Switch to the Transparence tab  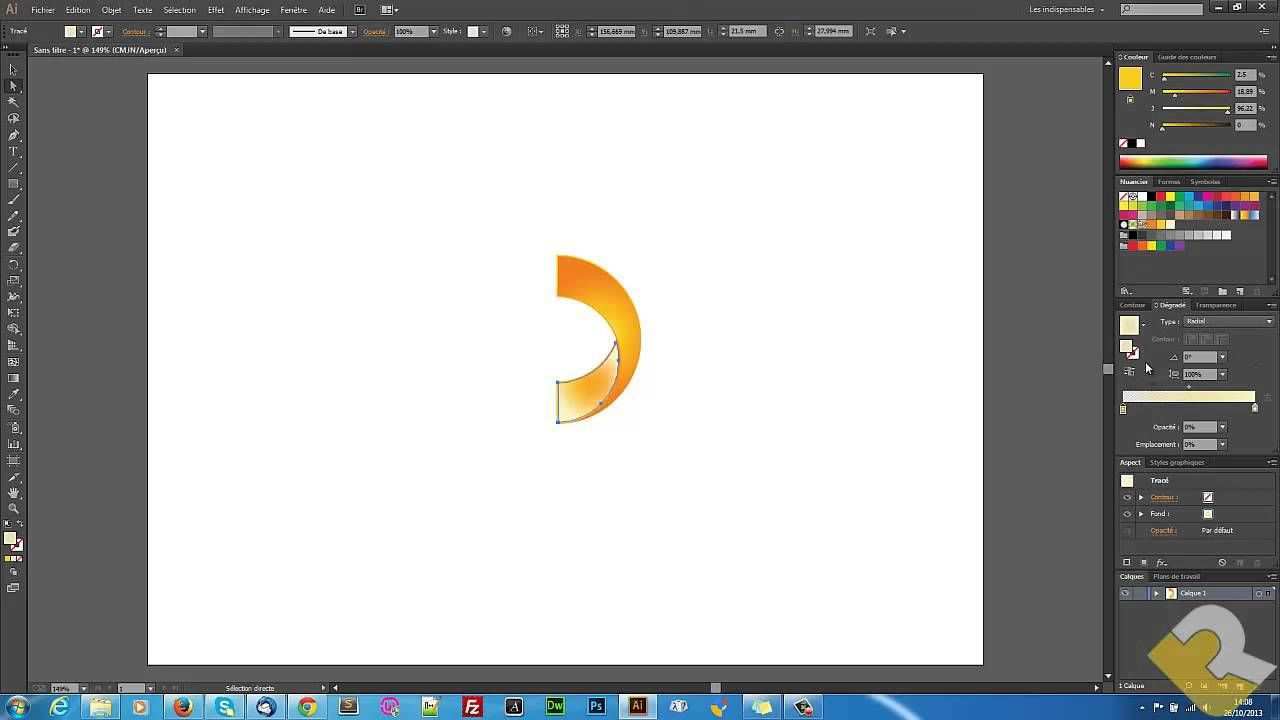[x=1215, y=305]
